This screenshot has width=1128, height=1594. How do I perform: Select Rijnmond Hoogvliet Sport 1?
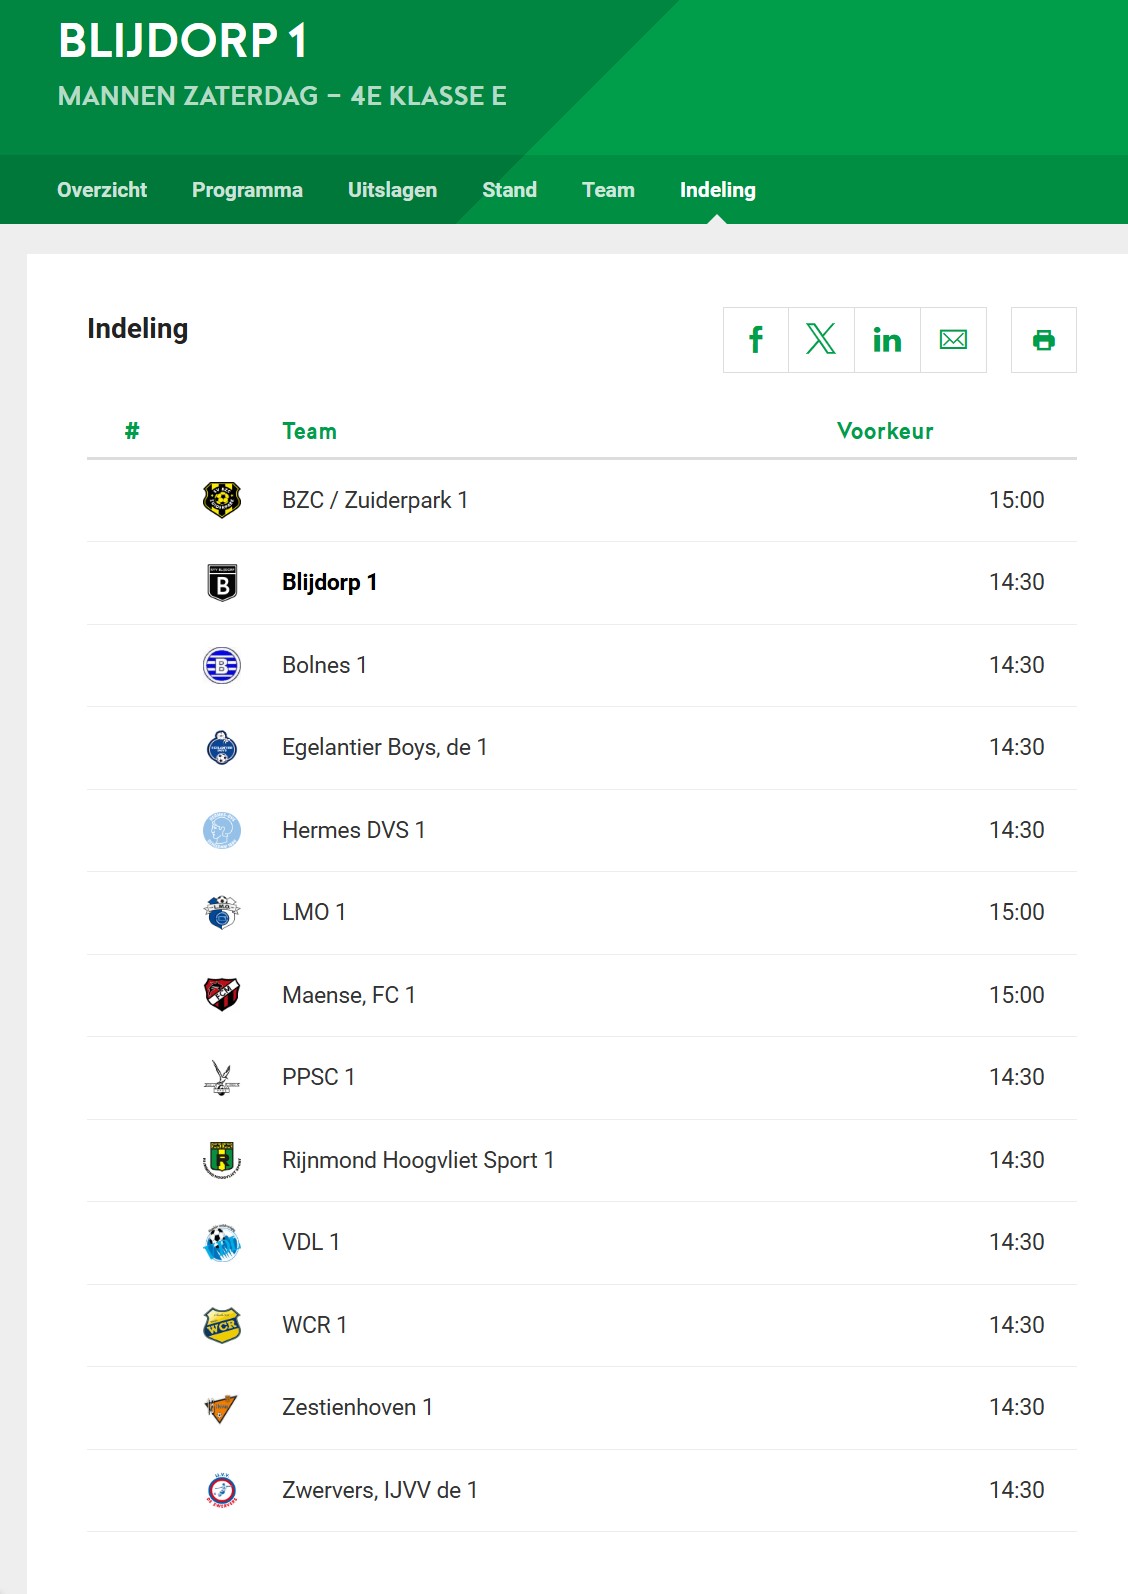418,1160
